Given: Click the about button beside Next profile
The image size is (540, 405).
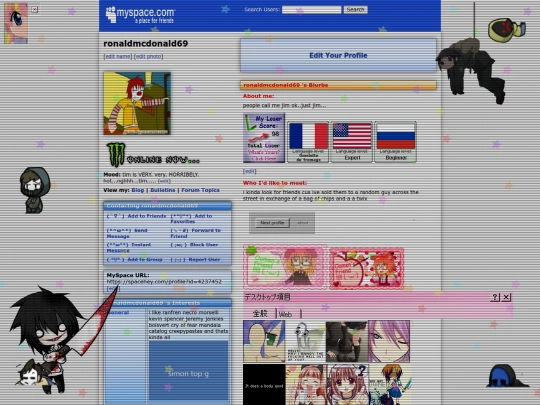Looking at the screenshot, I should coord(303,223).
